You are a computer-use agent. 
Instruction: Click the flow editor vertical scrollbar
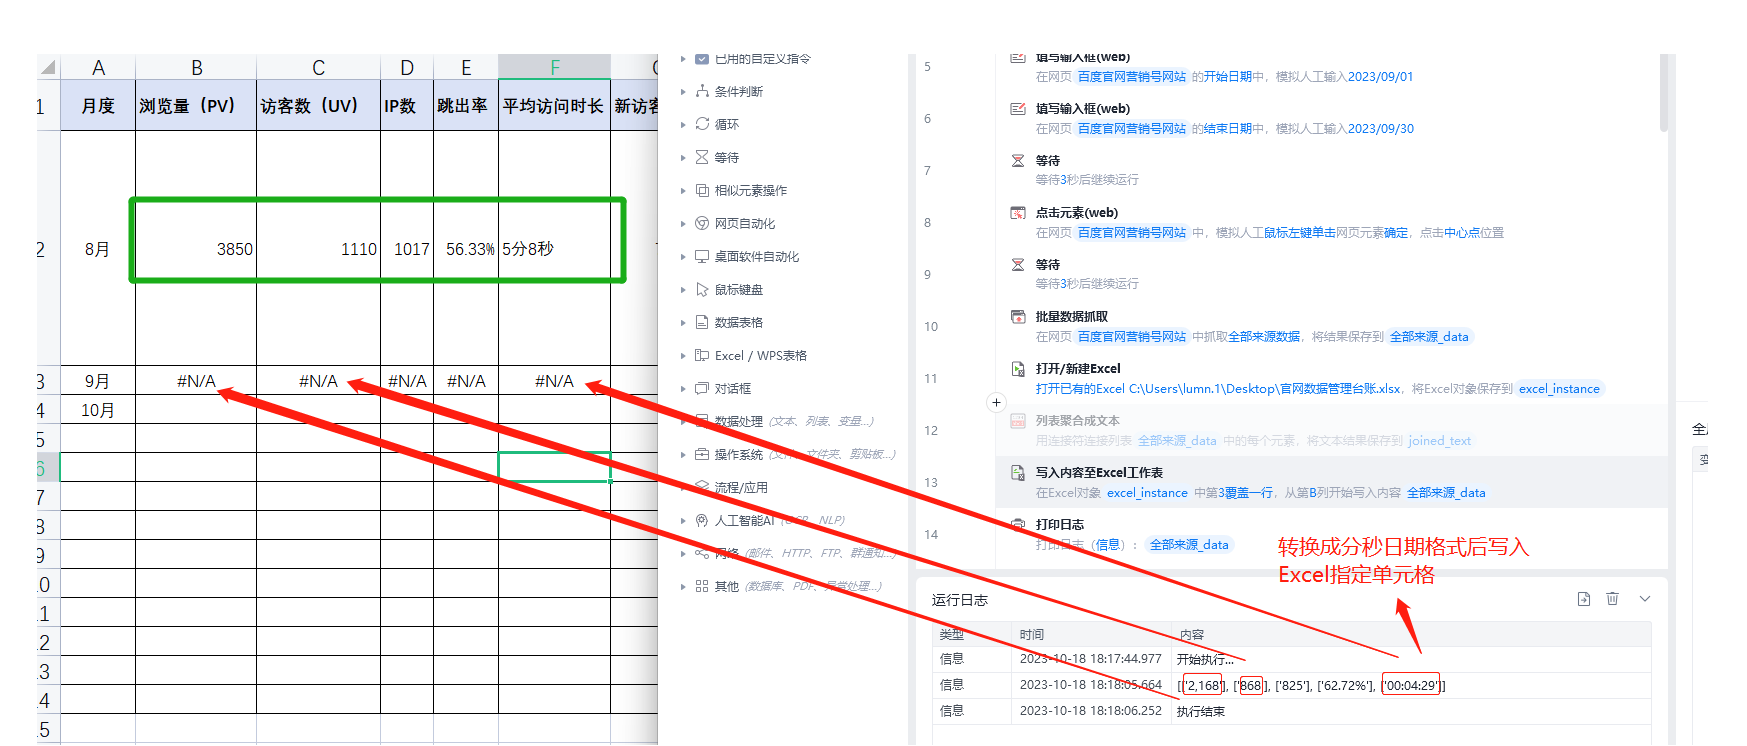(1664, 95)
